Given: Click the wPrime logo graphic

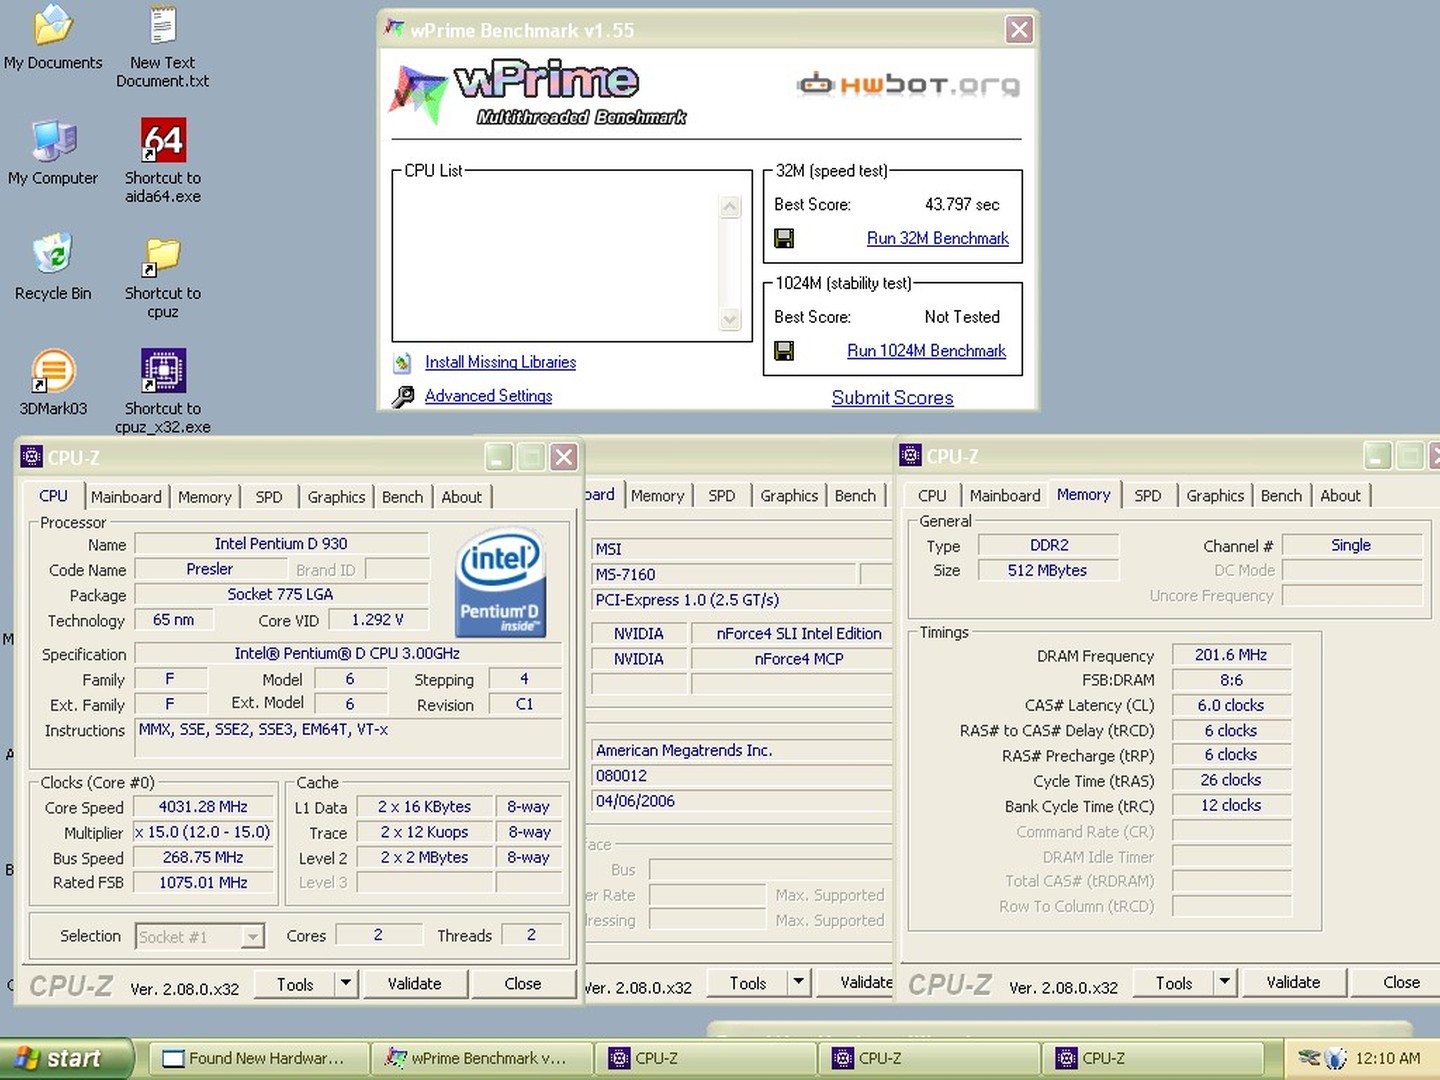Looking at the screenshot, I should click(538, 93).
